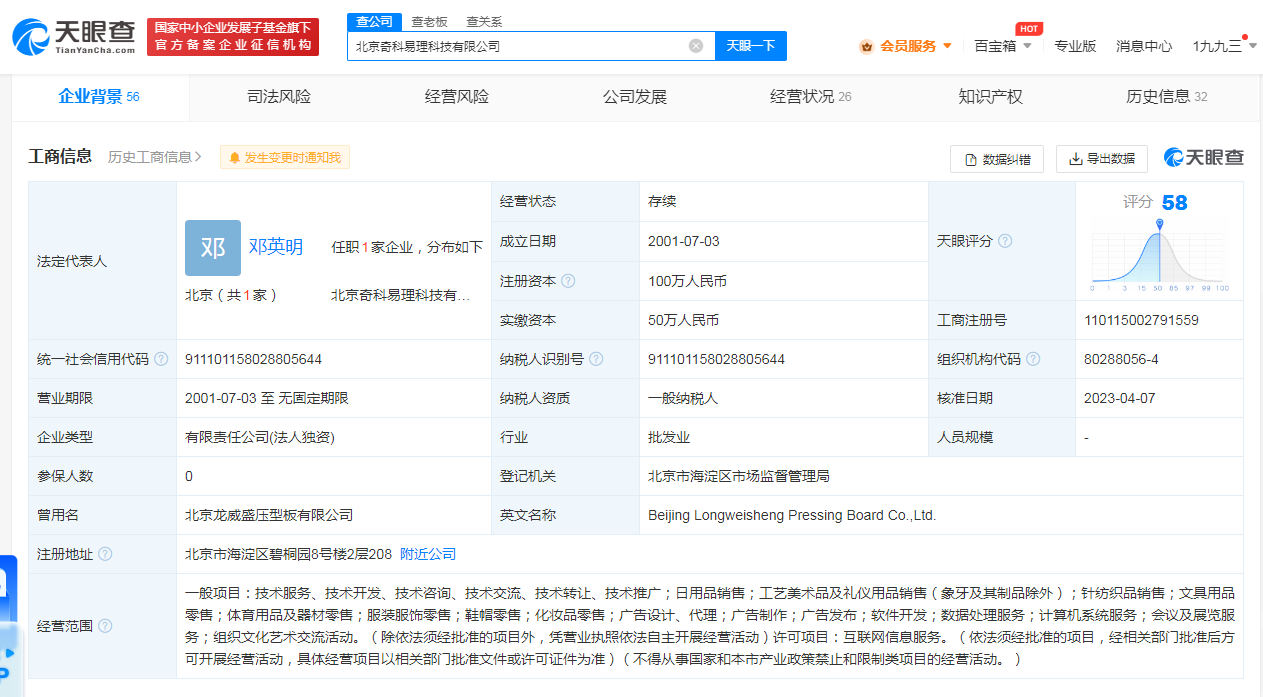This screenshot has height=697, width=1263.
Task: Select 企业类型 有限责任公司(法人独资)
Action: (259, 437)
